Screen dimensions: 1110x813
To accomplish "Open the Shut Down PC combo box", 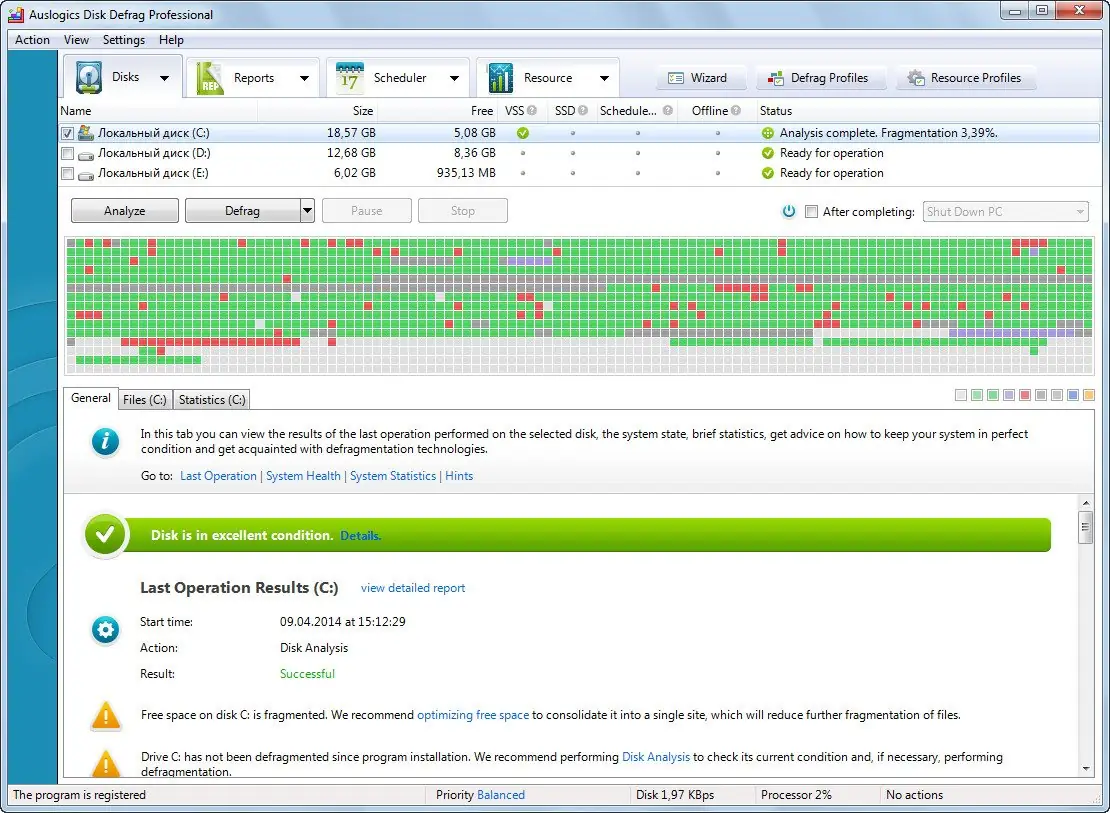I will click(x=1005, y=211).
